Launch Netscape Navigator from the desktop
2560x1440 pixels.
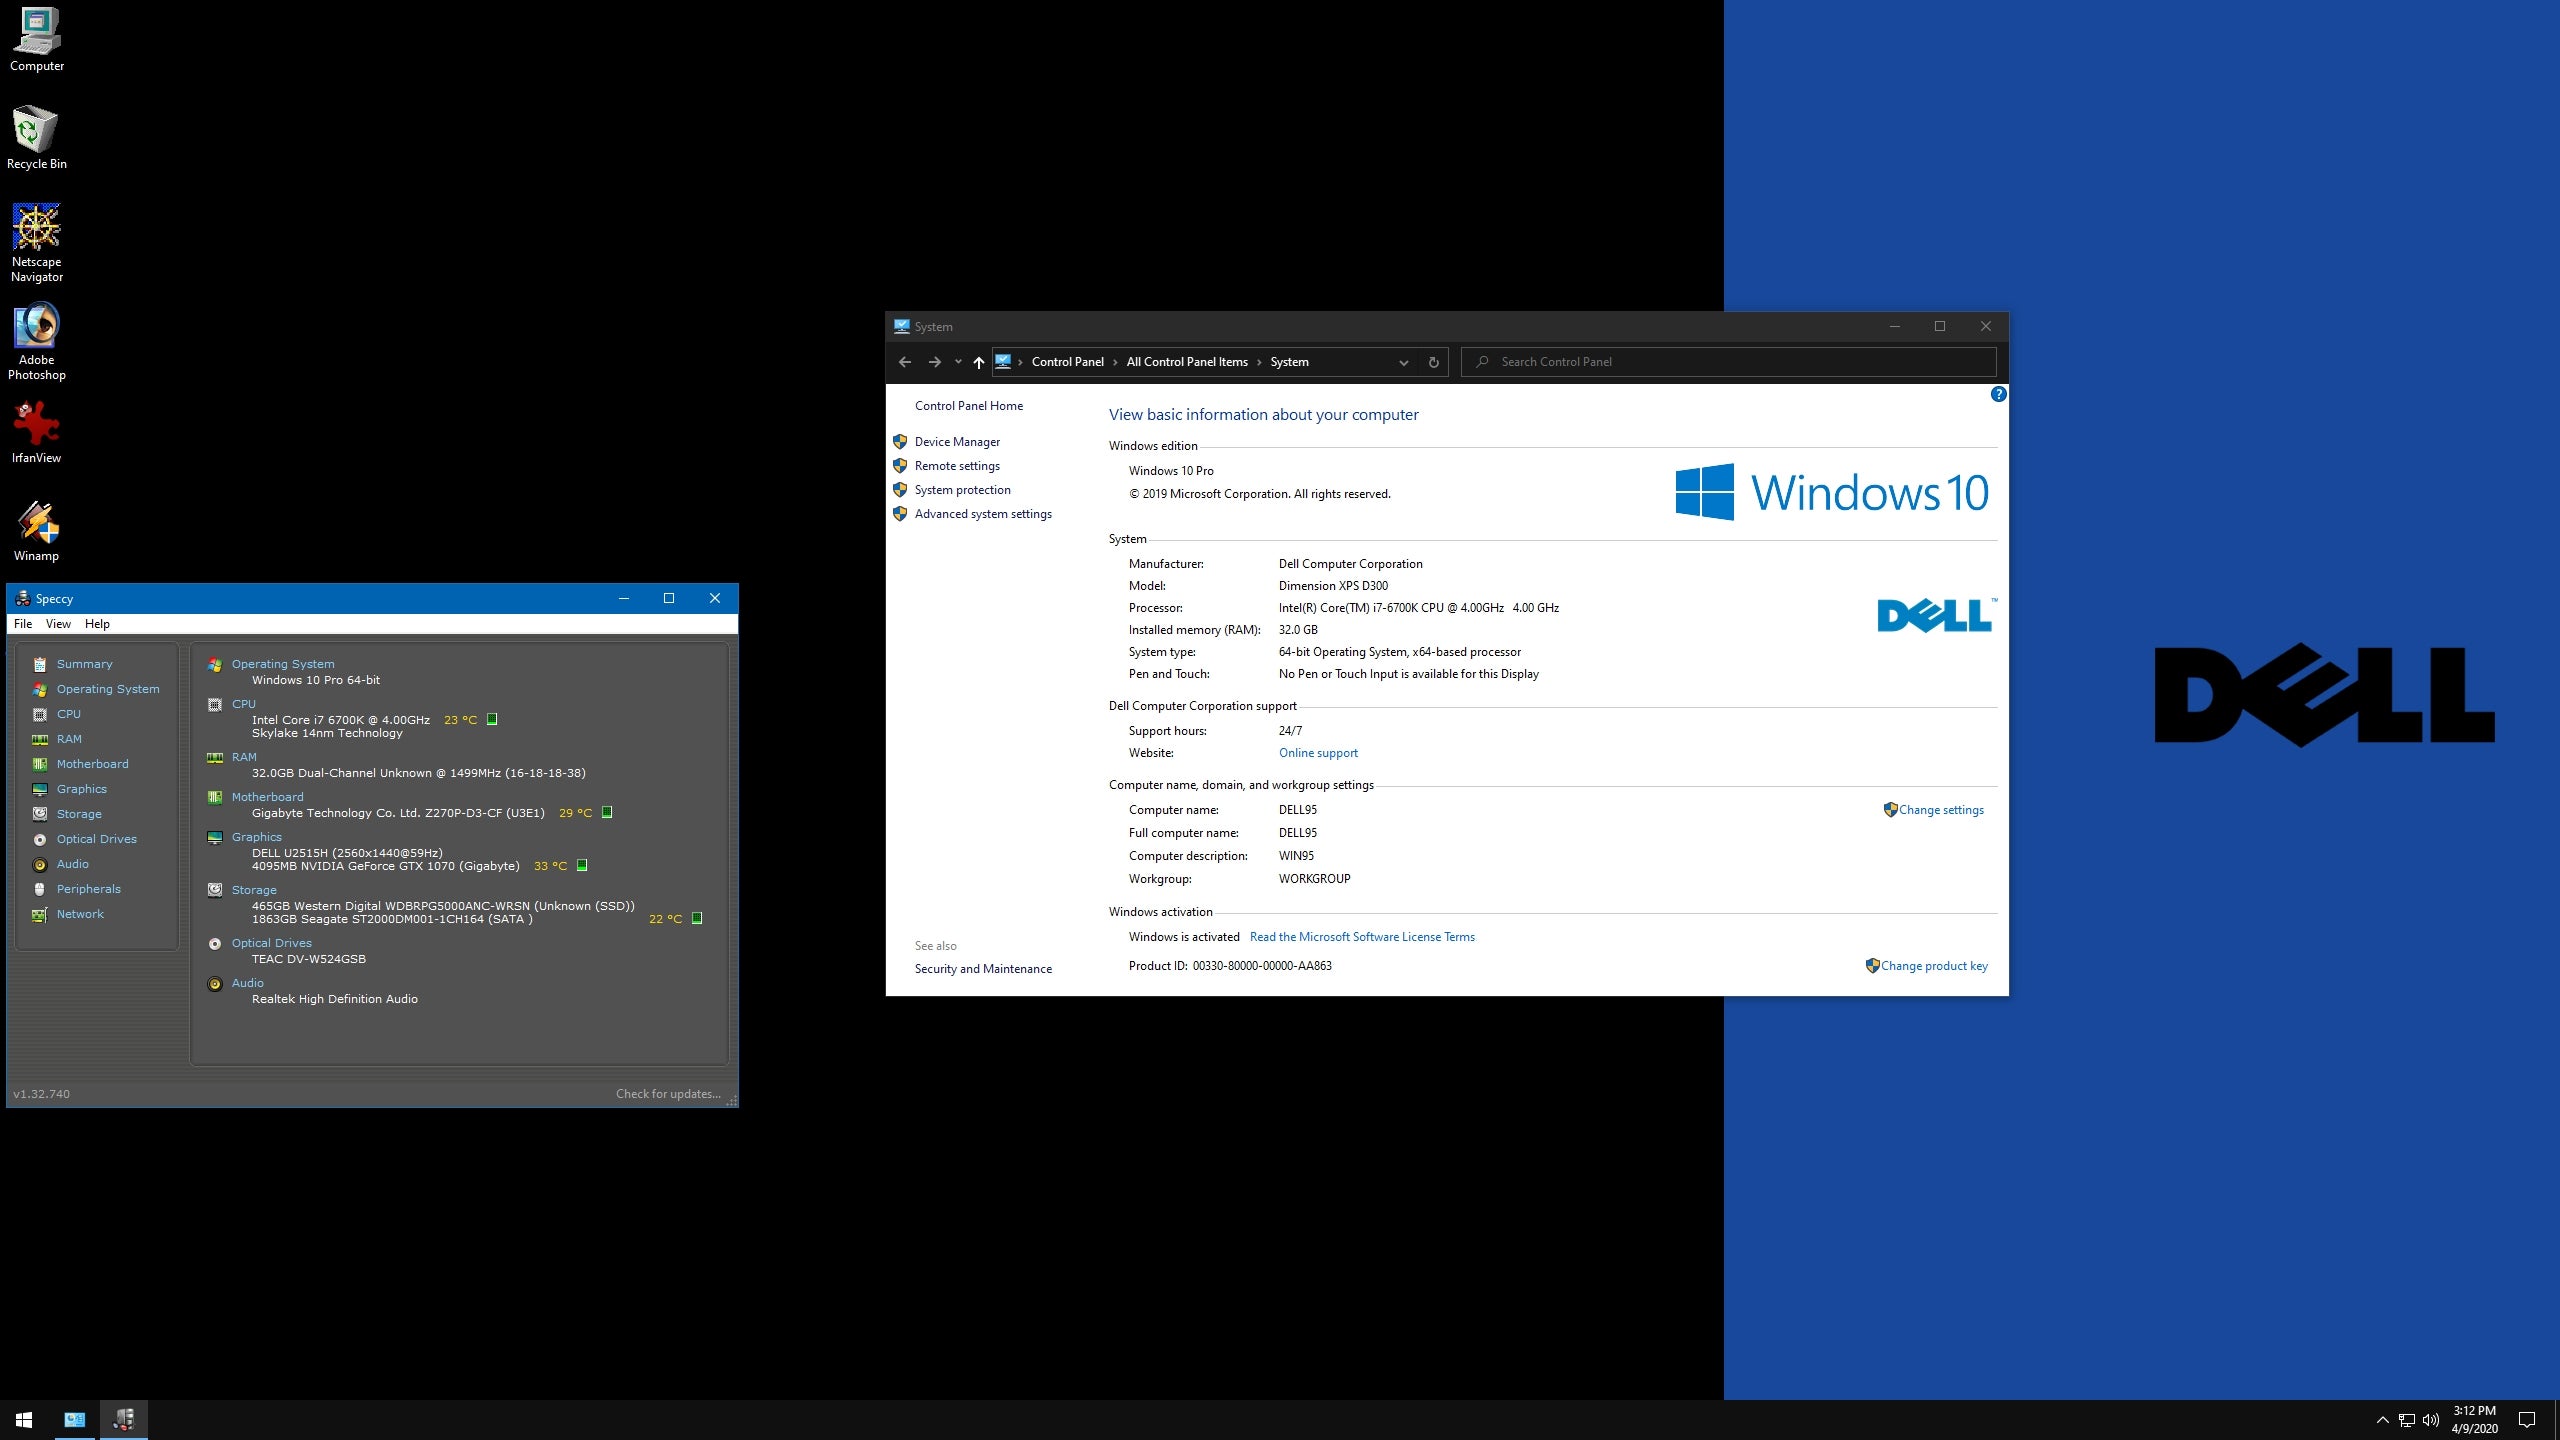click(37, 243)
